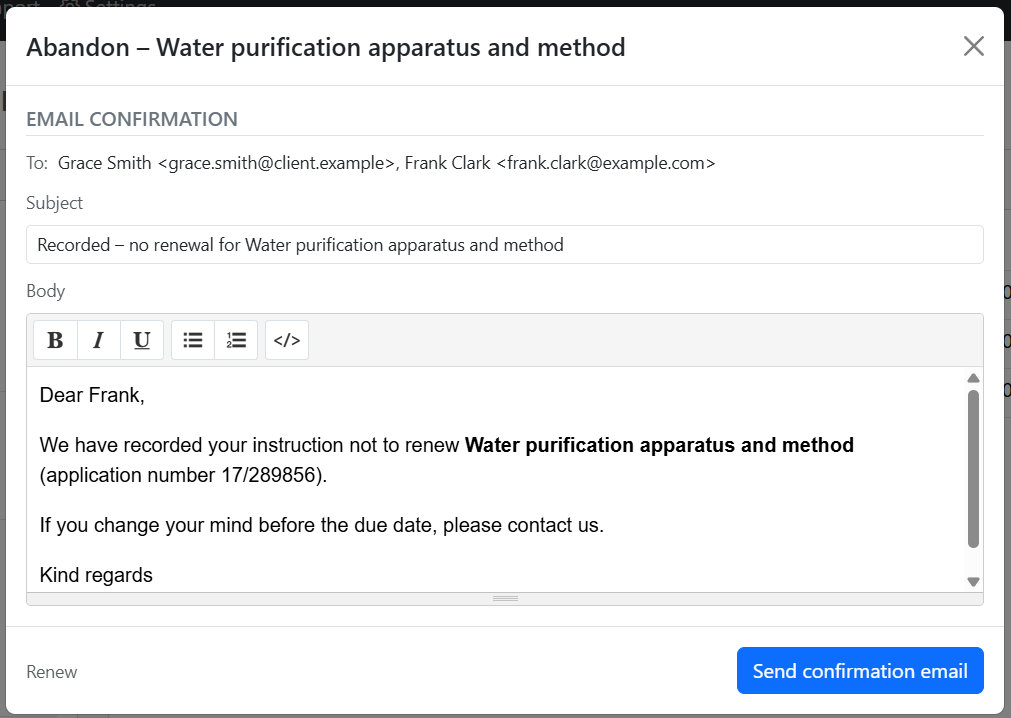The height and width of the screenshot is (718, 1011).
Task: Click Grace Smith's recipient address
Action: (227, 163)
